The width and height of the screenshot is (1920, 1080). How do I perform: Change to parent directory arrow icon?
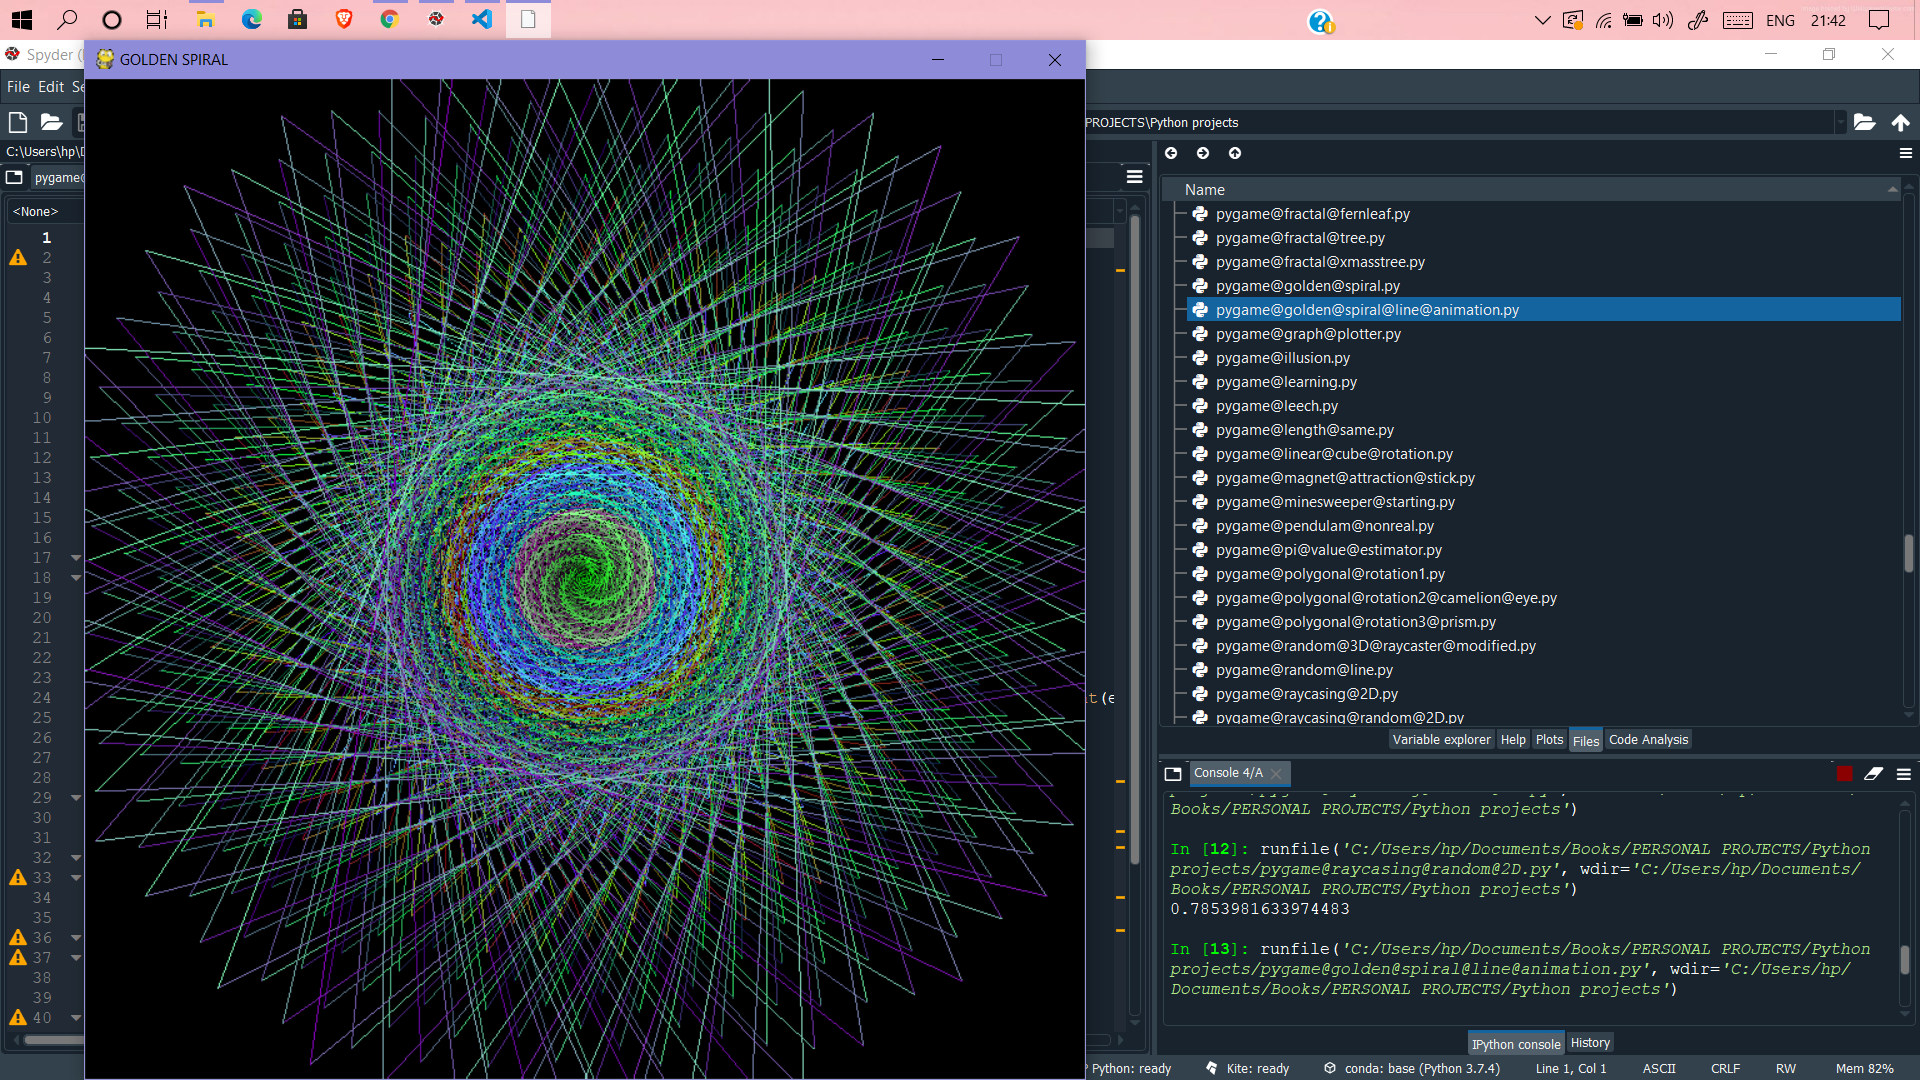1900,122
